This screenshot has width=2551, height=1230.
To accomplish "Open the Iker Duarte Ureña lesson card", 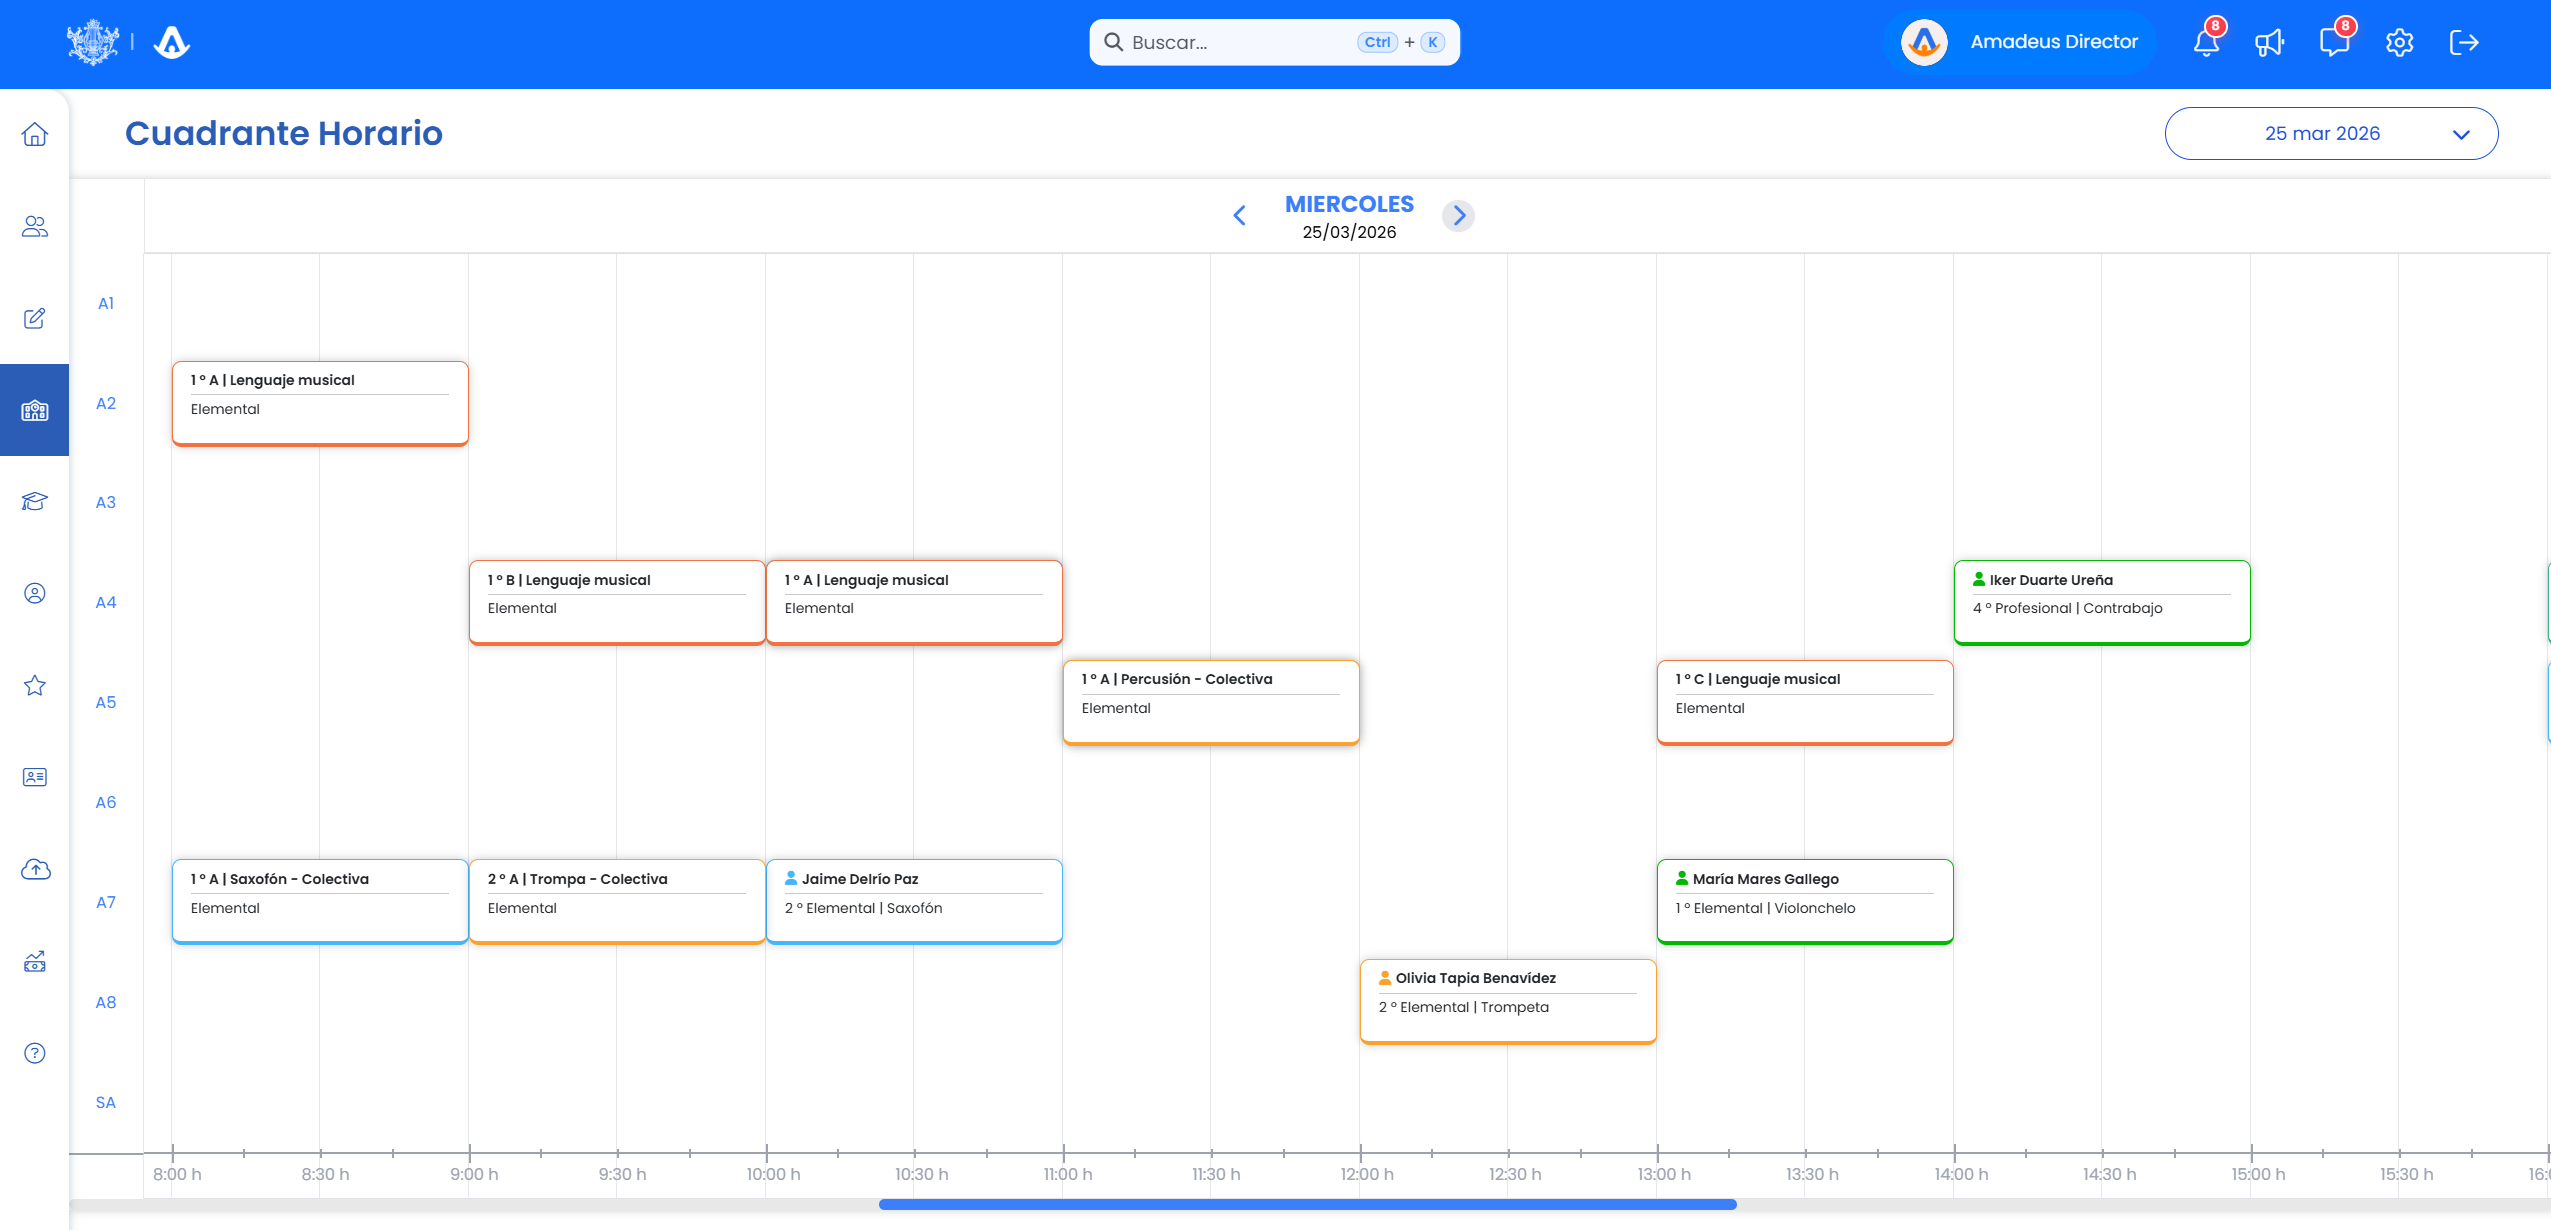I will point(2101,600).
